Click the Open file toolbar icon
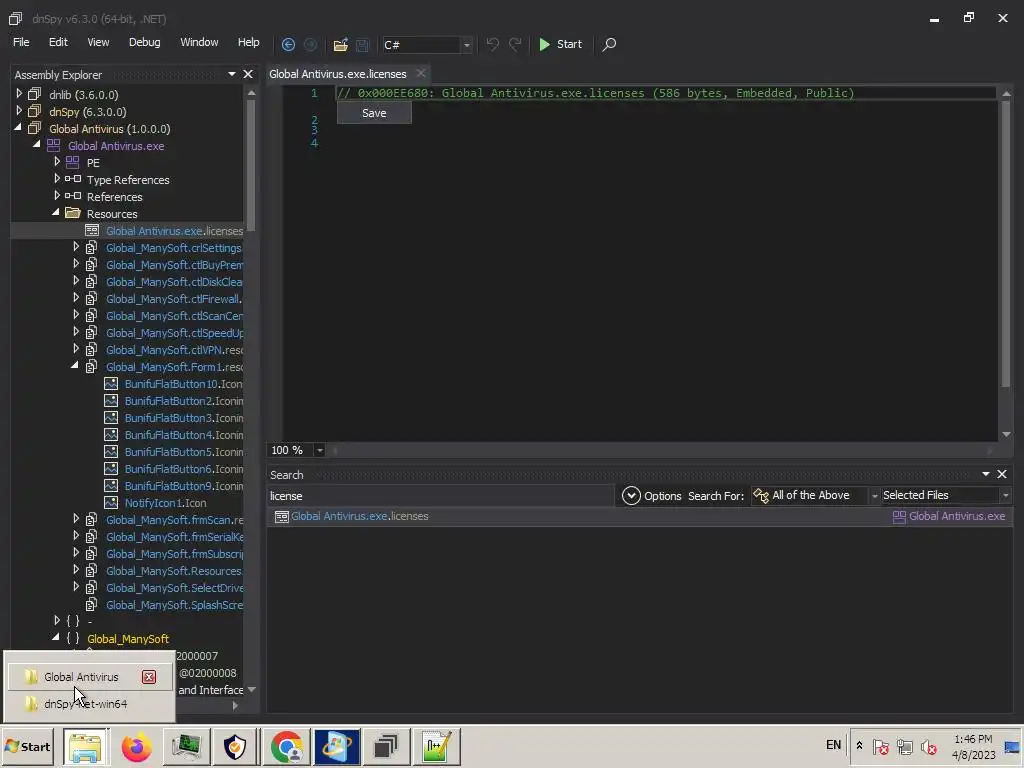Viewport: 1024px width, 768px height. tap(340, 44)
